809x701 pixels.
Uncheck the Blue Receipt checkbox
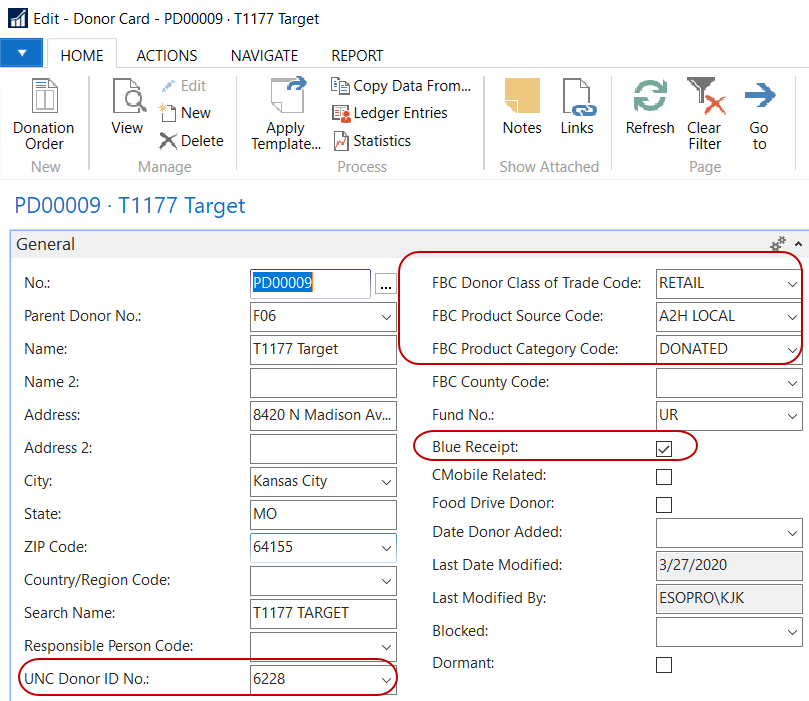pyautogui.click(x=664, y=447)
